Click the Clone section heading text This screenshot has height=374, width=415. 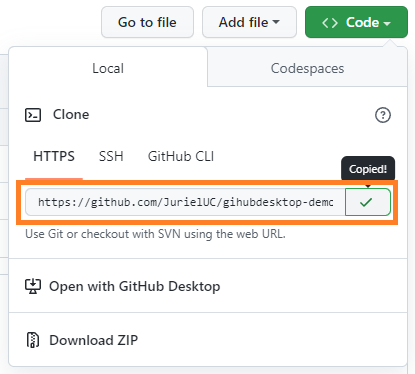[71, 115]
